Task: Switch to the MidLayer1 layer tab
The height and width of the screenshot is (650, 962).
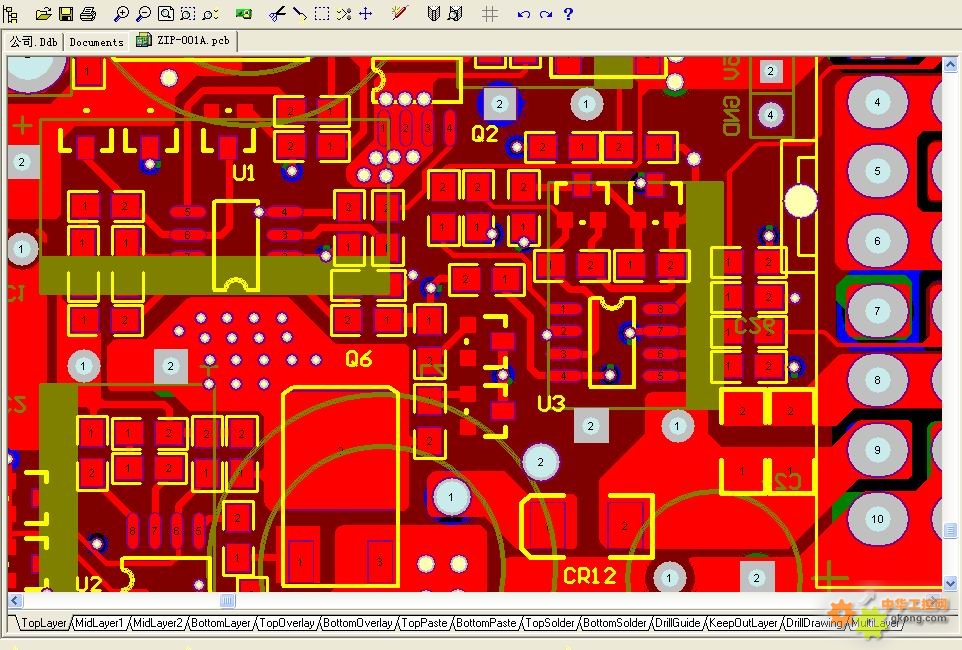Action: [99, 623]
